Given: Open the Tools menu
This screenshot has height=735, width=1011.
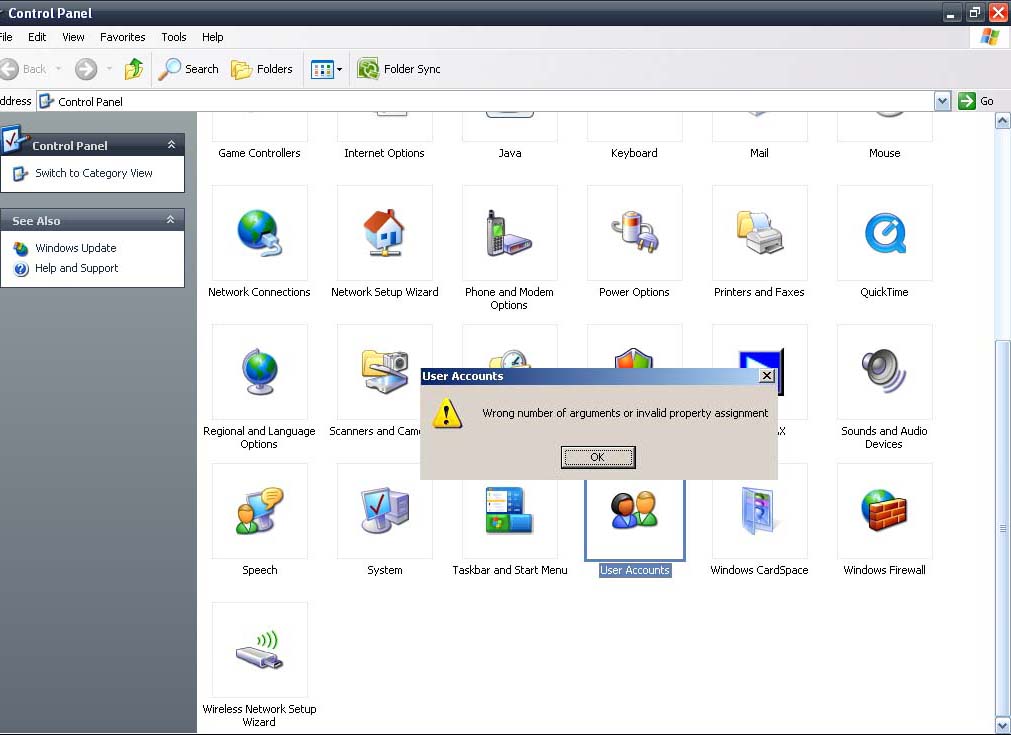Looking at the screenshot, I should tap(174, 37).
